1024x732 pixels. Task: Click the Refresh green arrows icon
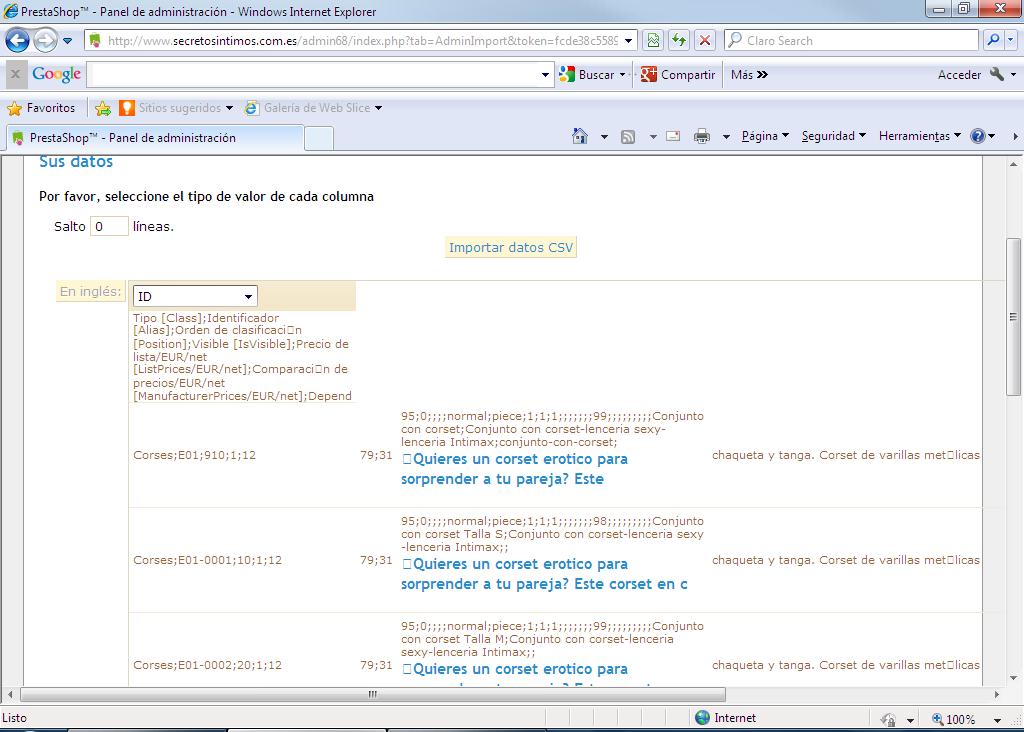pyautogui.click(x=679, y=40)
